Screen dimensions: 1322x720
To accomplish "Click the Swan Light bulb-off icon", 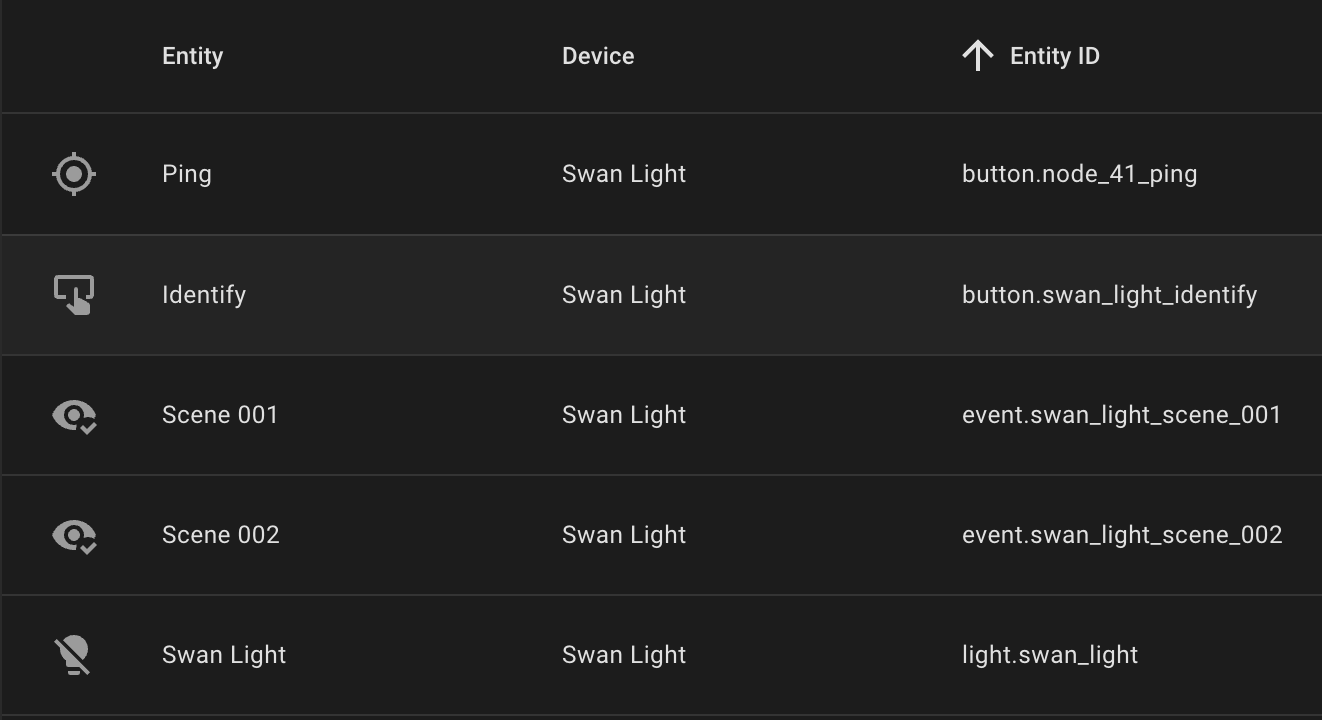I will coord(72,655).
